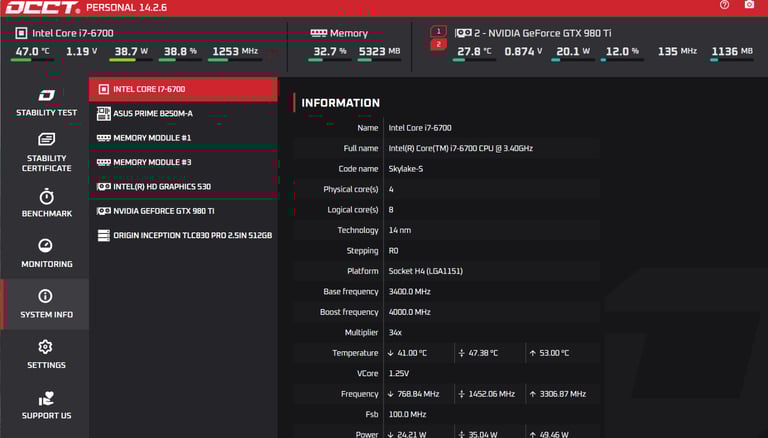768x438 pixels.
Task: Select Memory Module #3 entry
Action: pyautogui.click(x=183, y=162)
